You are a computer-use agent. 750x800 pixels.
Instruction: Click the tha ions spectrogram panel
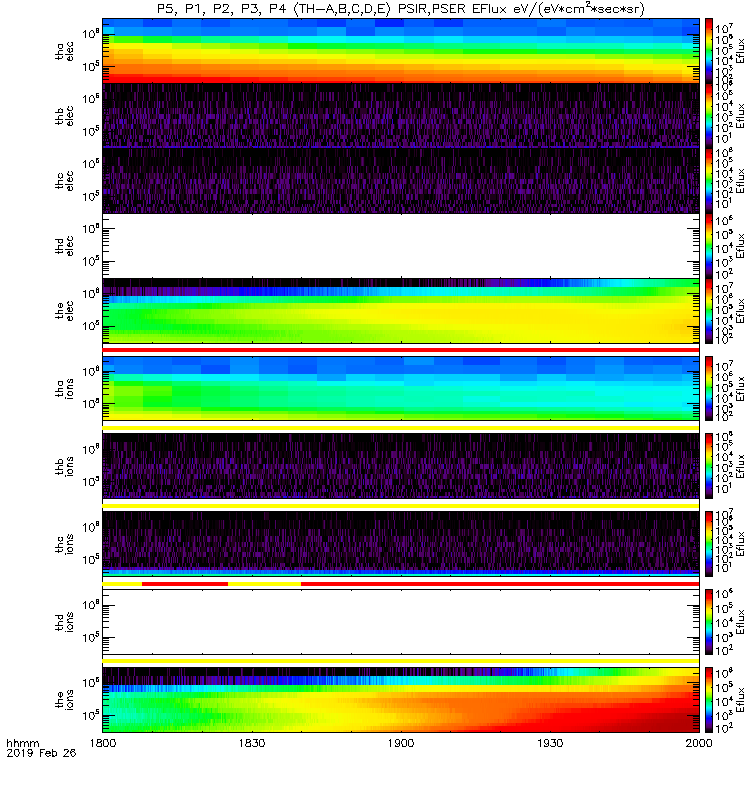click(x=401, y=388)
